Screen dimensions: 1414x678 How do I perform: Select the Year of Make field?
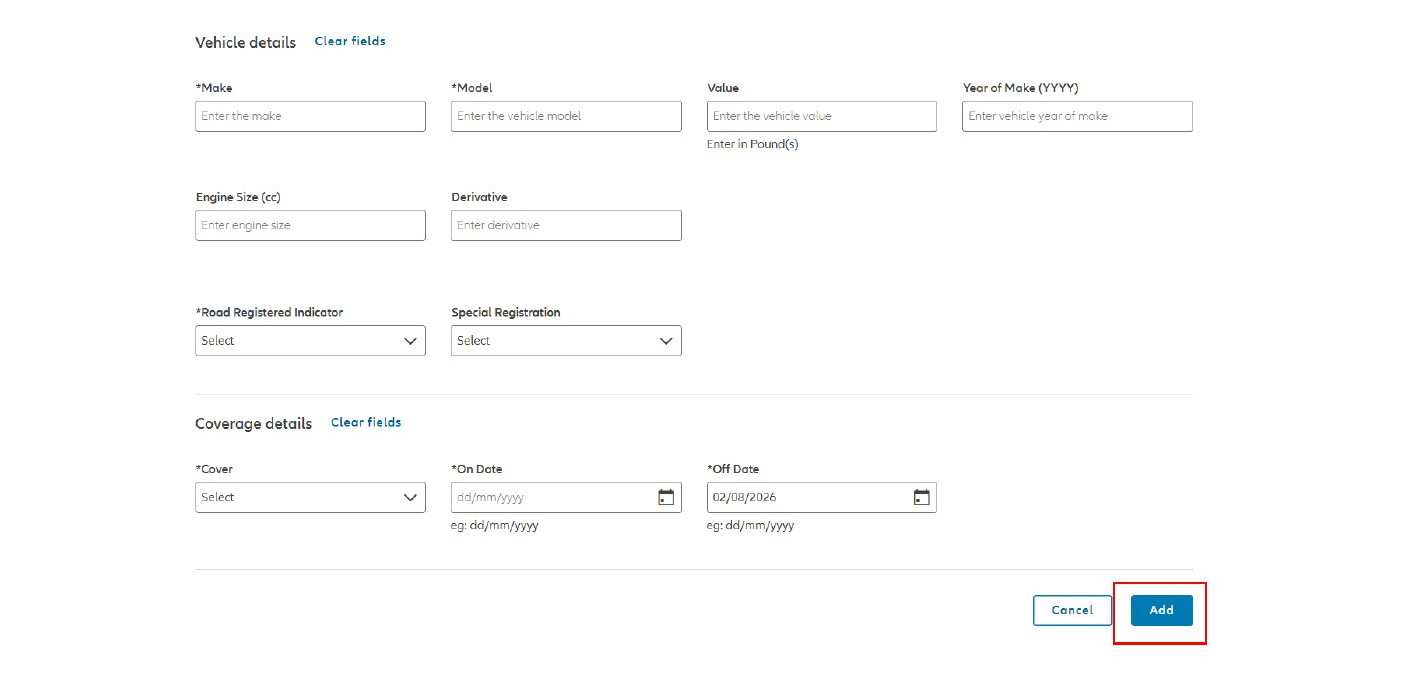pyautogui.click(x=1078, y=116)
